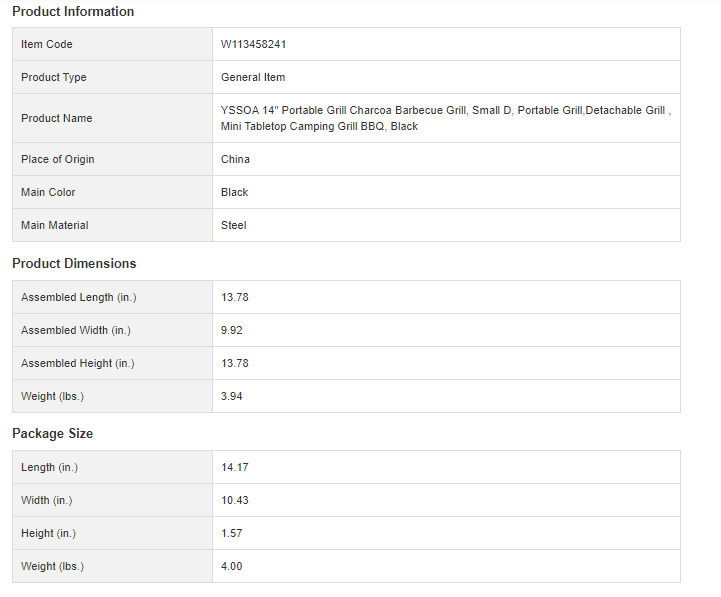
Task: Click the Package Size heading
Action: pos(52,434)
